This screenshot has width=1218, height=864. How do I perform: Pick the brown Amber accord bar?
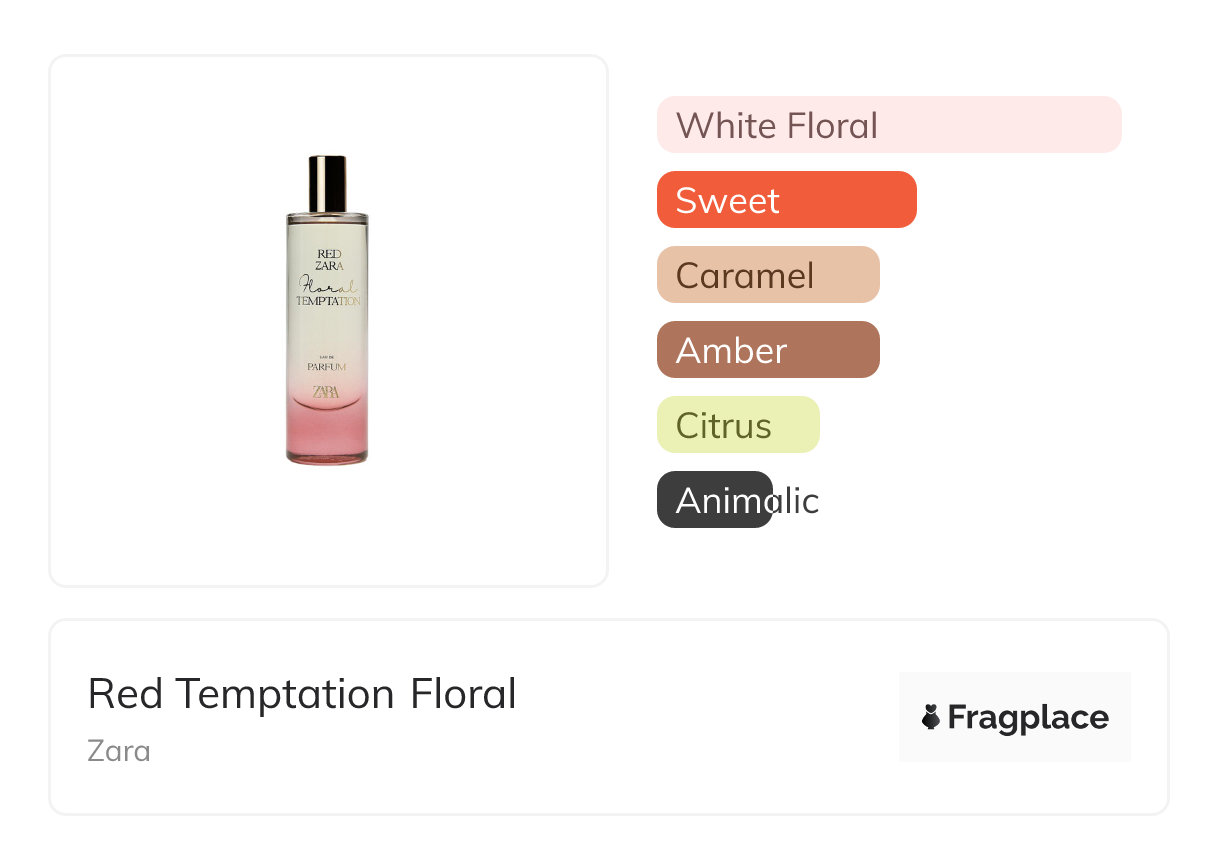tap(767, 350)
